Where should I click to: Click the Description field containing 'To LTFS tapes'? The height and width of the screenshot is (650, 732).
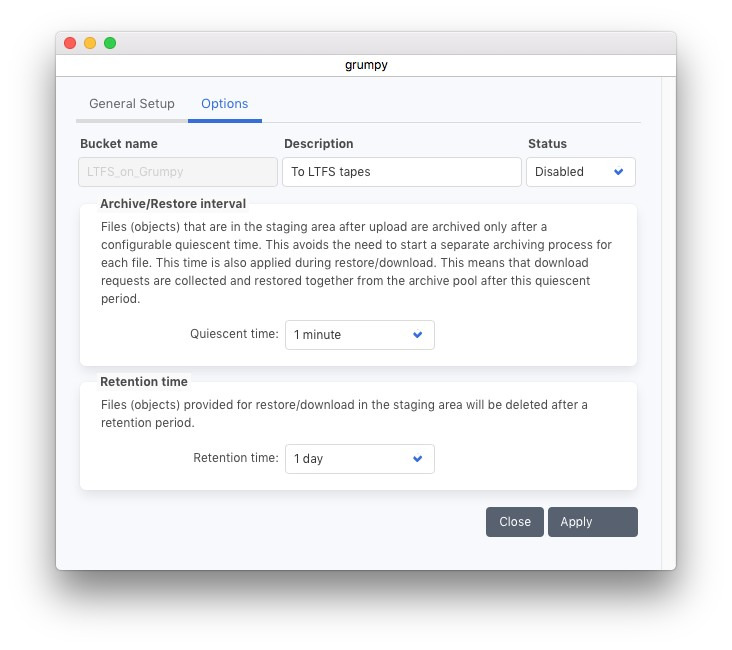[401, 172]
